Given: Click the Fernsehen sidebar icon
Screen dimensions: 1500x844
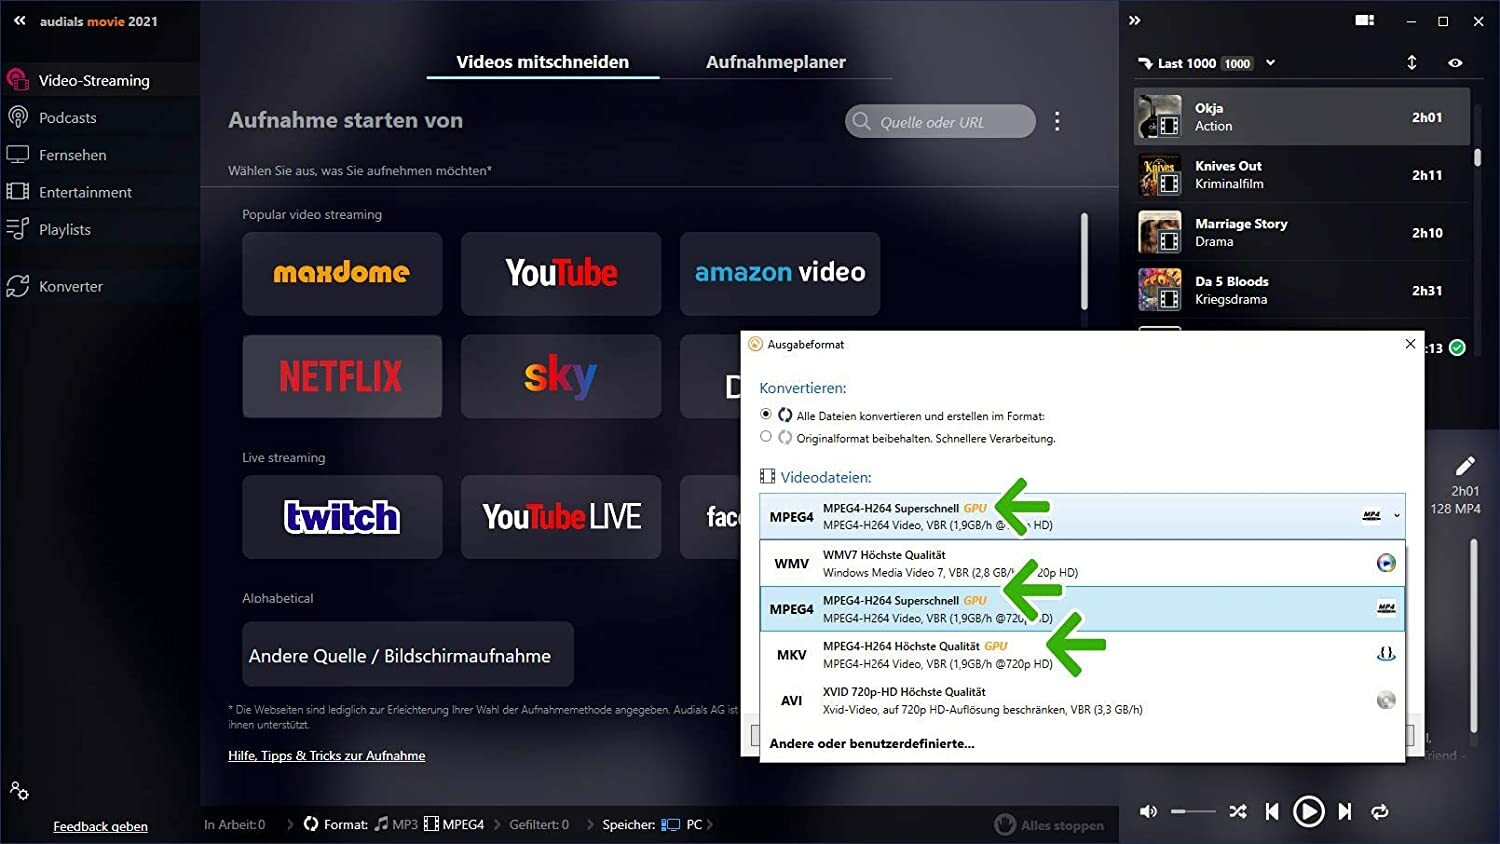Looking at the screenshot, I should coord(17,154).
